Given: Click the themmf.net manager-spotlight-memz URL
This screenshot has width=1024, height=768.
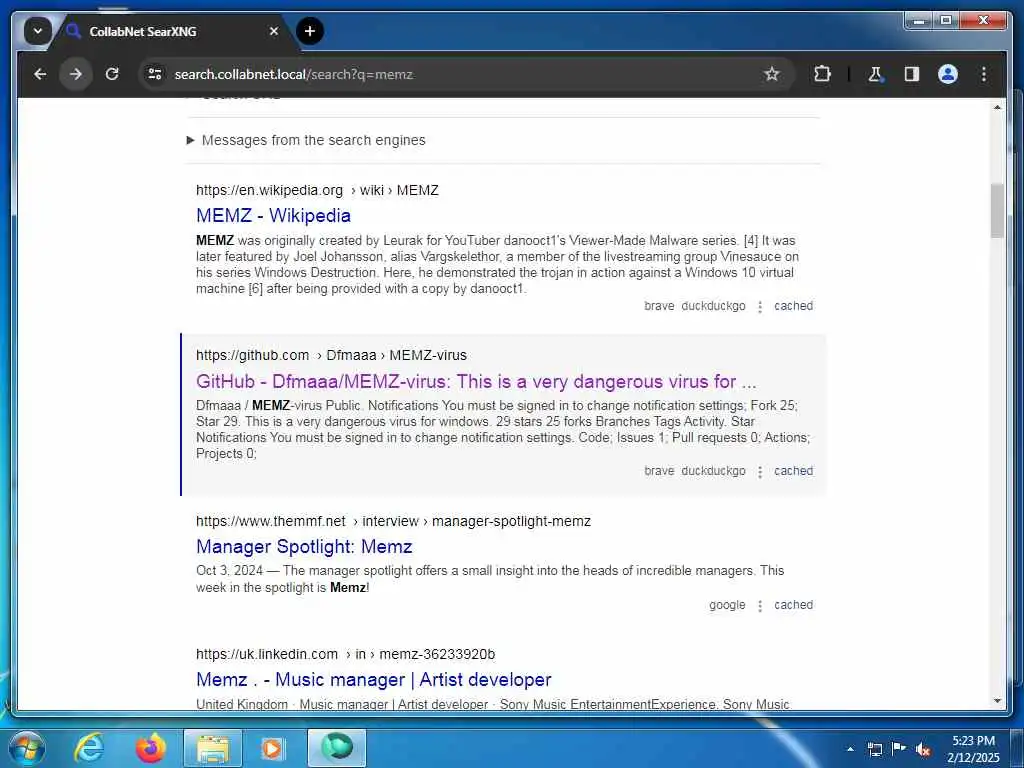Looking at the screenshot, I should tap(393, 521).
